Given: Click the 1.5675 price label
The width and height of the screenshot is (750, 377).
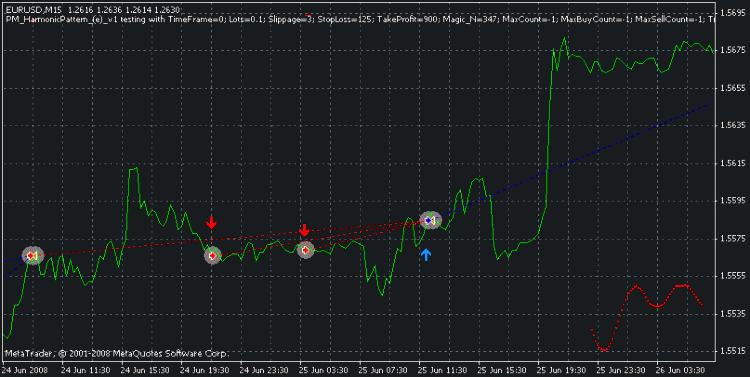Looking at the screenshot, I should tap(732, 50).
